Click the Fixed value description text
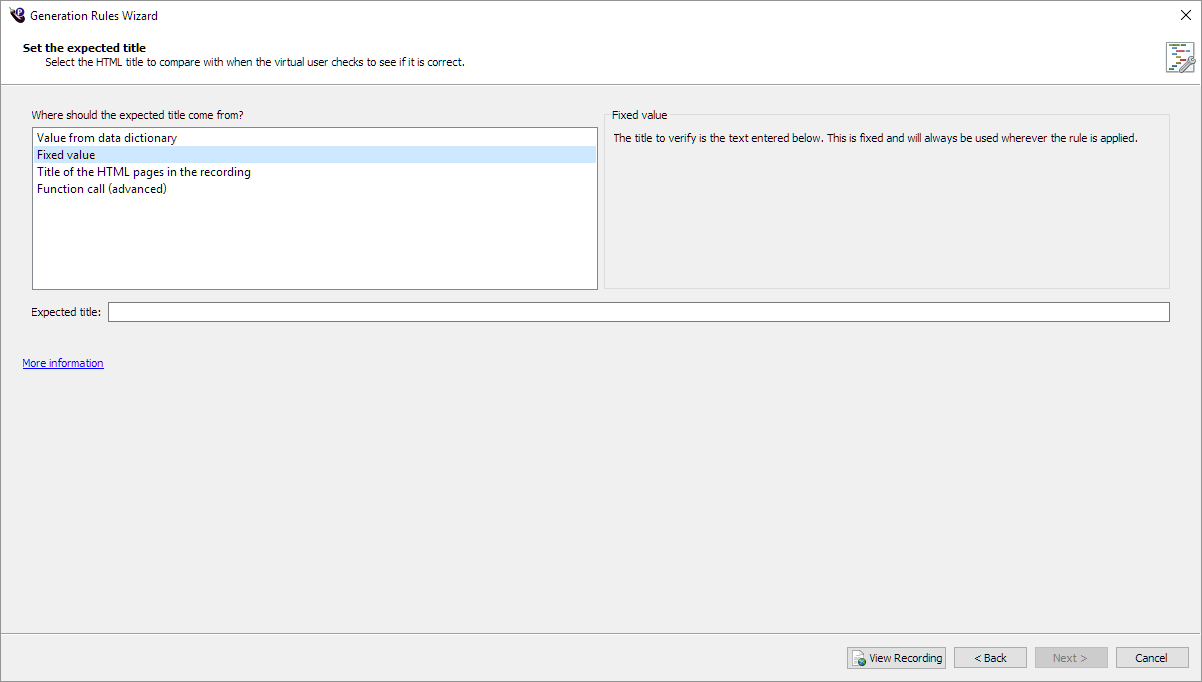This screenshot has width=1202, height=682. pyautogui.click(x=875, y=139)
